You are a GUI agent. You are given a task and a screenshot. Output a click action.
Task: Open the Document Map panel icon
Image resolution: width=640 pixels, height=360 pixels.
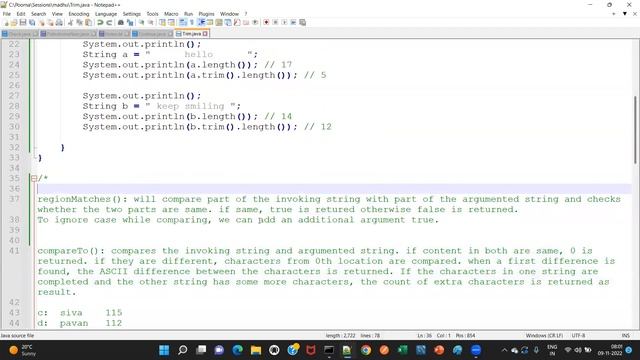pyautogui.click(x=219, y=22)
